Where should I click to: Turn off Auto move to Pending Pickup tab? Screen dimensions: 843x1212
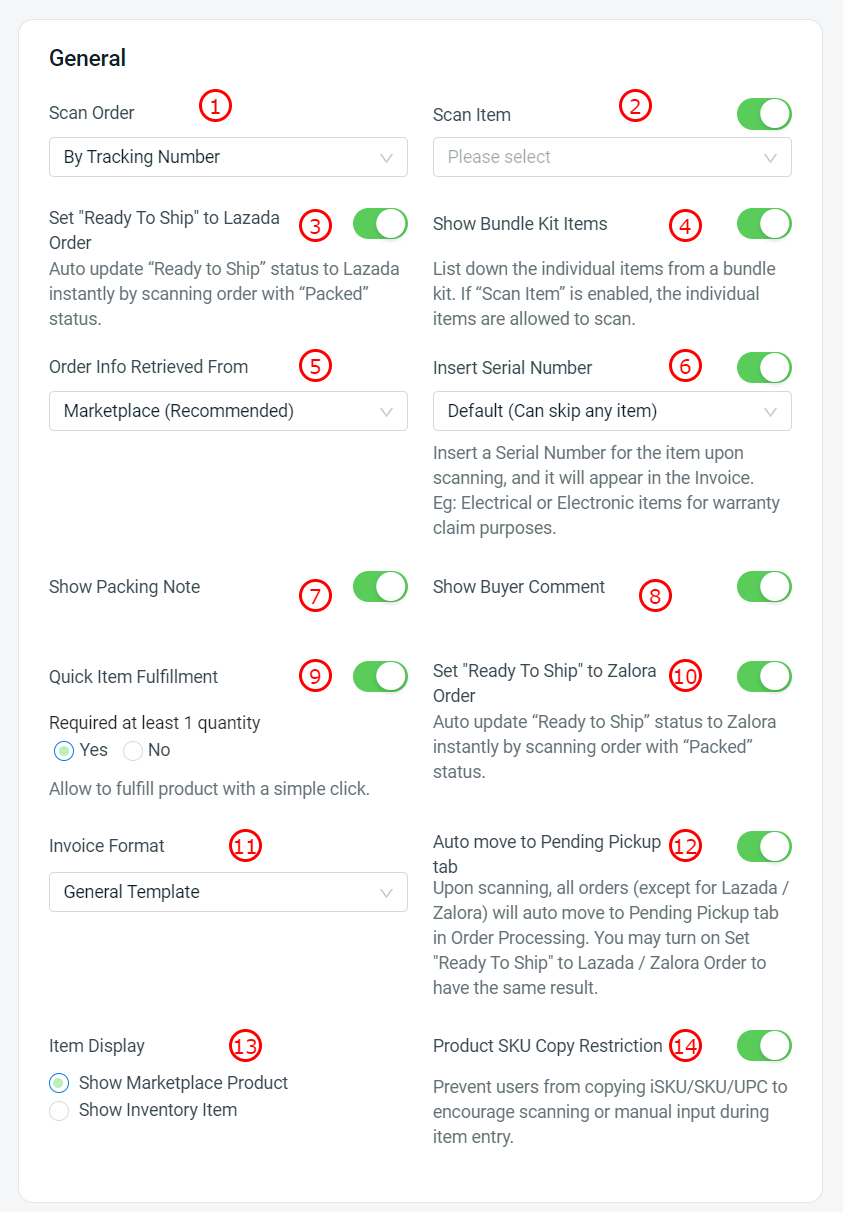(764, 847)
